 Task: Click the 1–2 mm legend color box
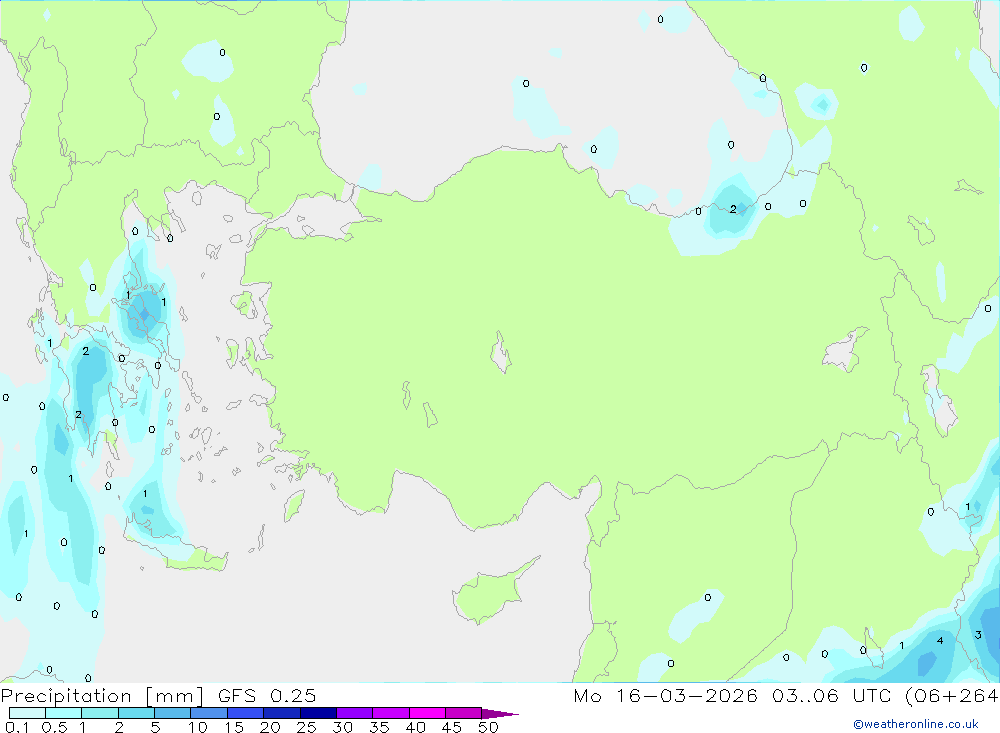99,713
